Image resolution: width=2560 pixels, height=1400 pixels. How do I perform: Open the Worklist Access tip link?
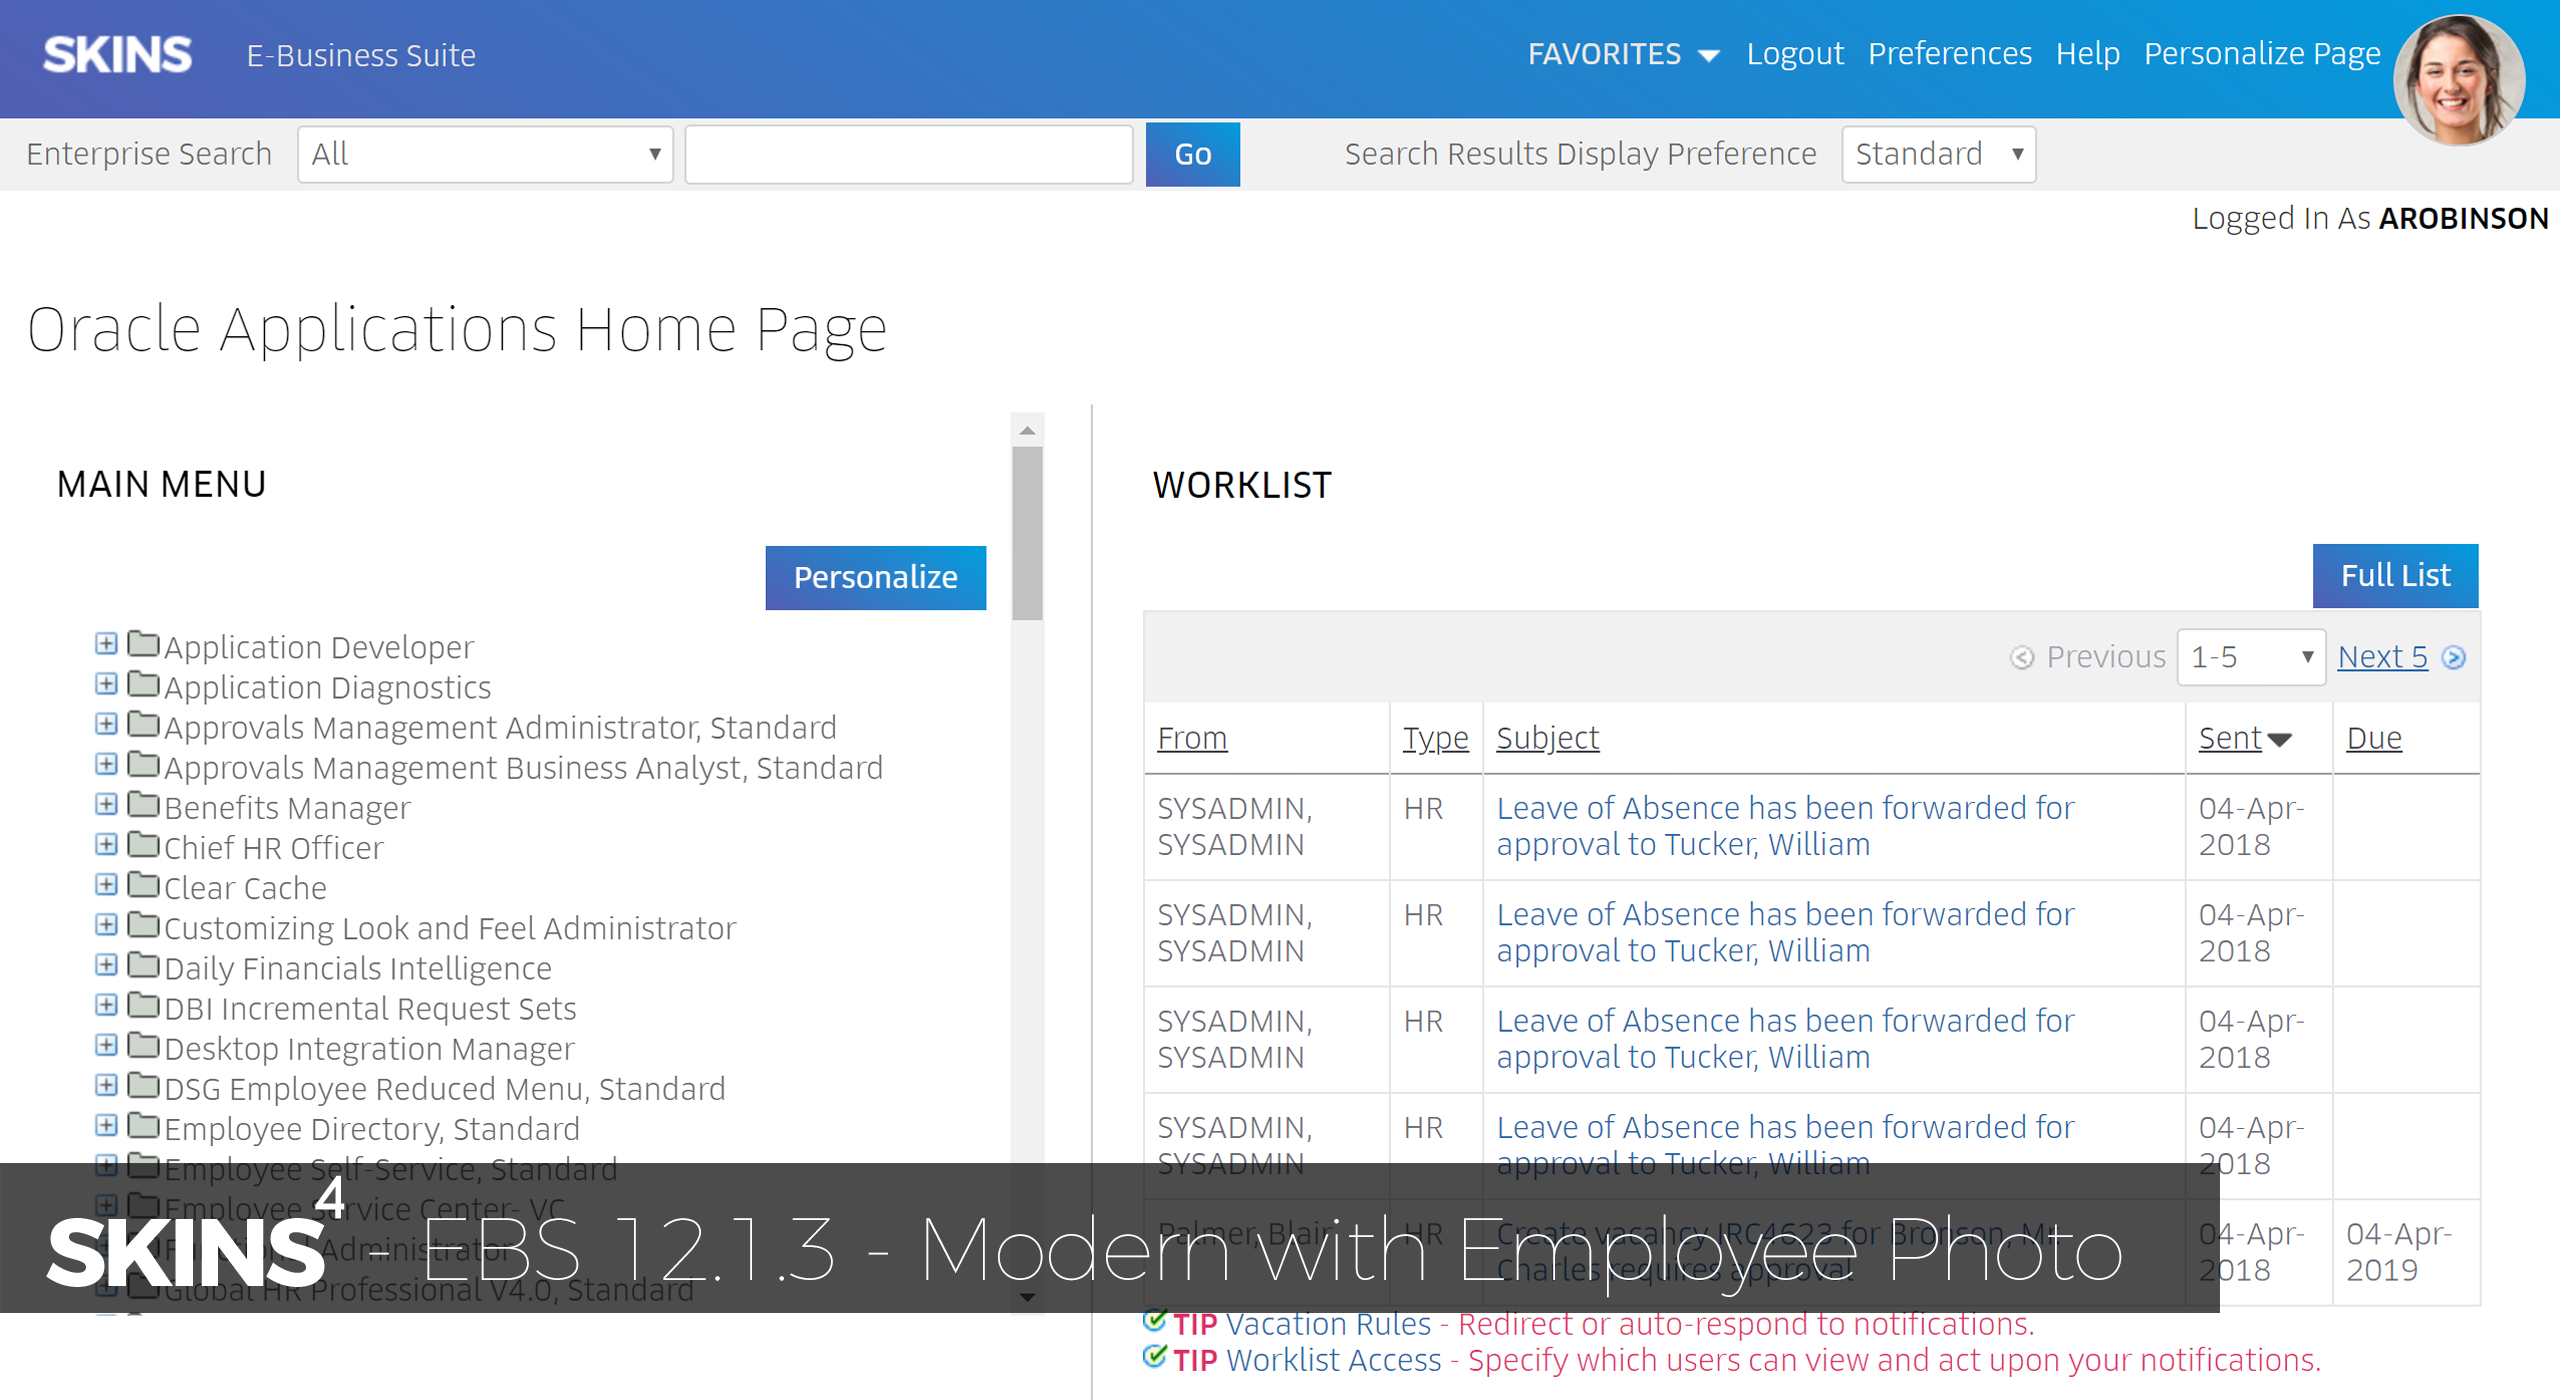click(x=1334, y=1360)
